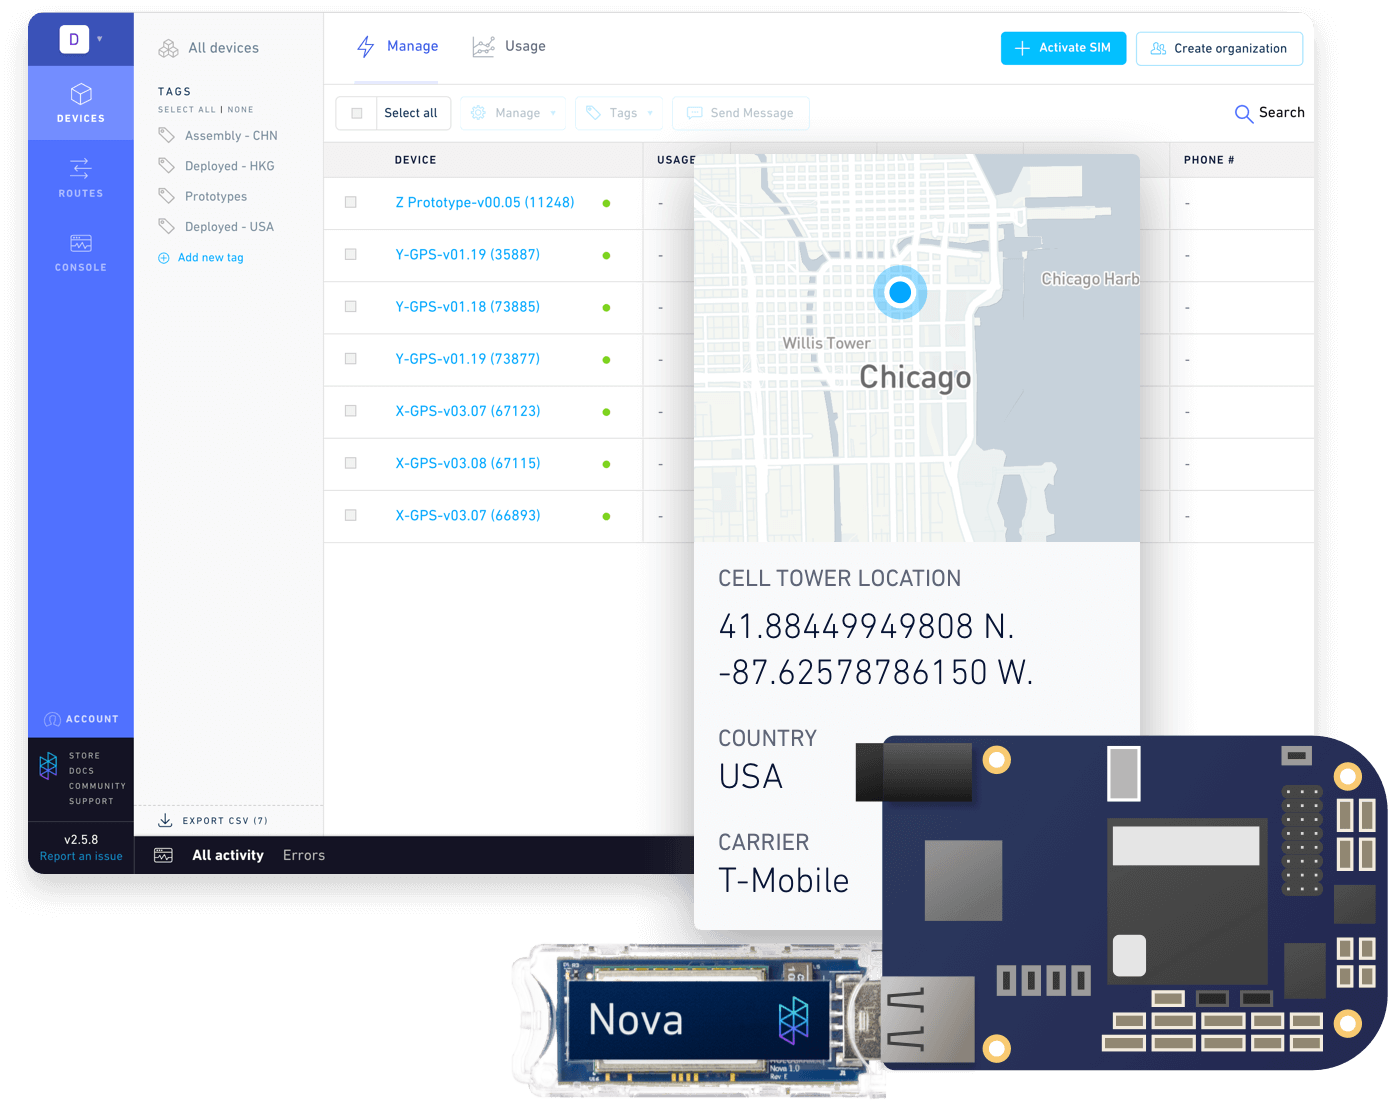
Task: Click the Activate SIM button
Action: pos(1063,48)
